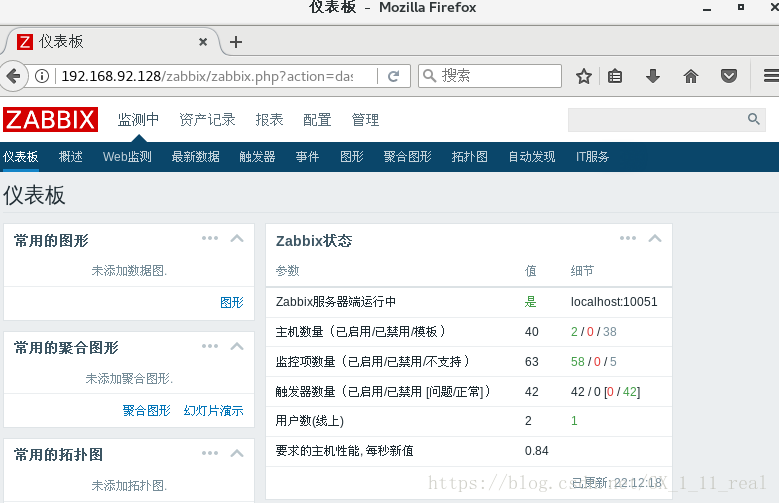779x503 pixels.
Task: Click the unsupported items count 5
Action: click(x=613, y=361)
